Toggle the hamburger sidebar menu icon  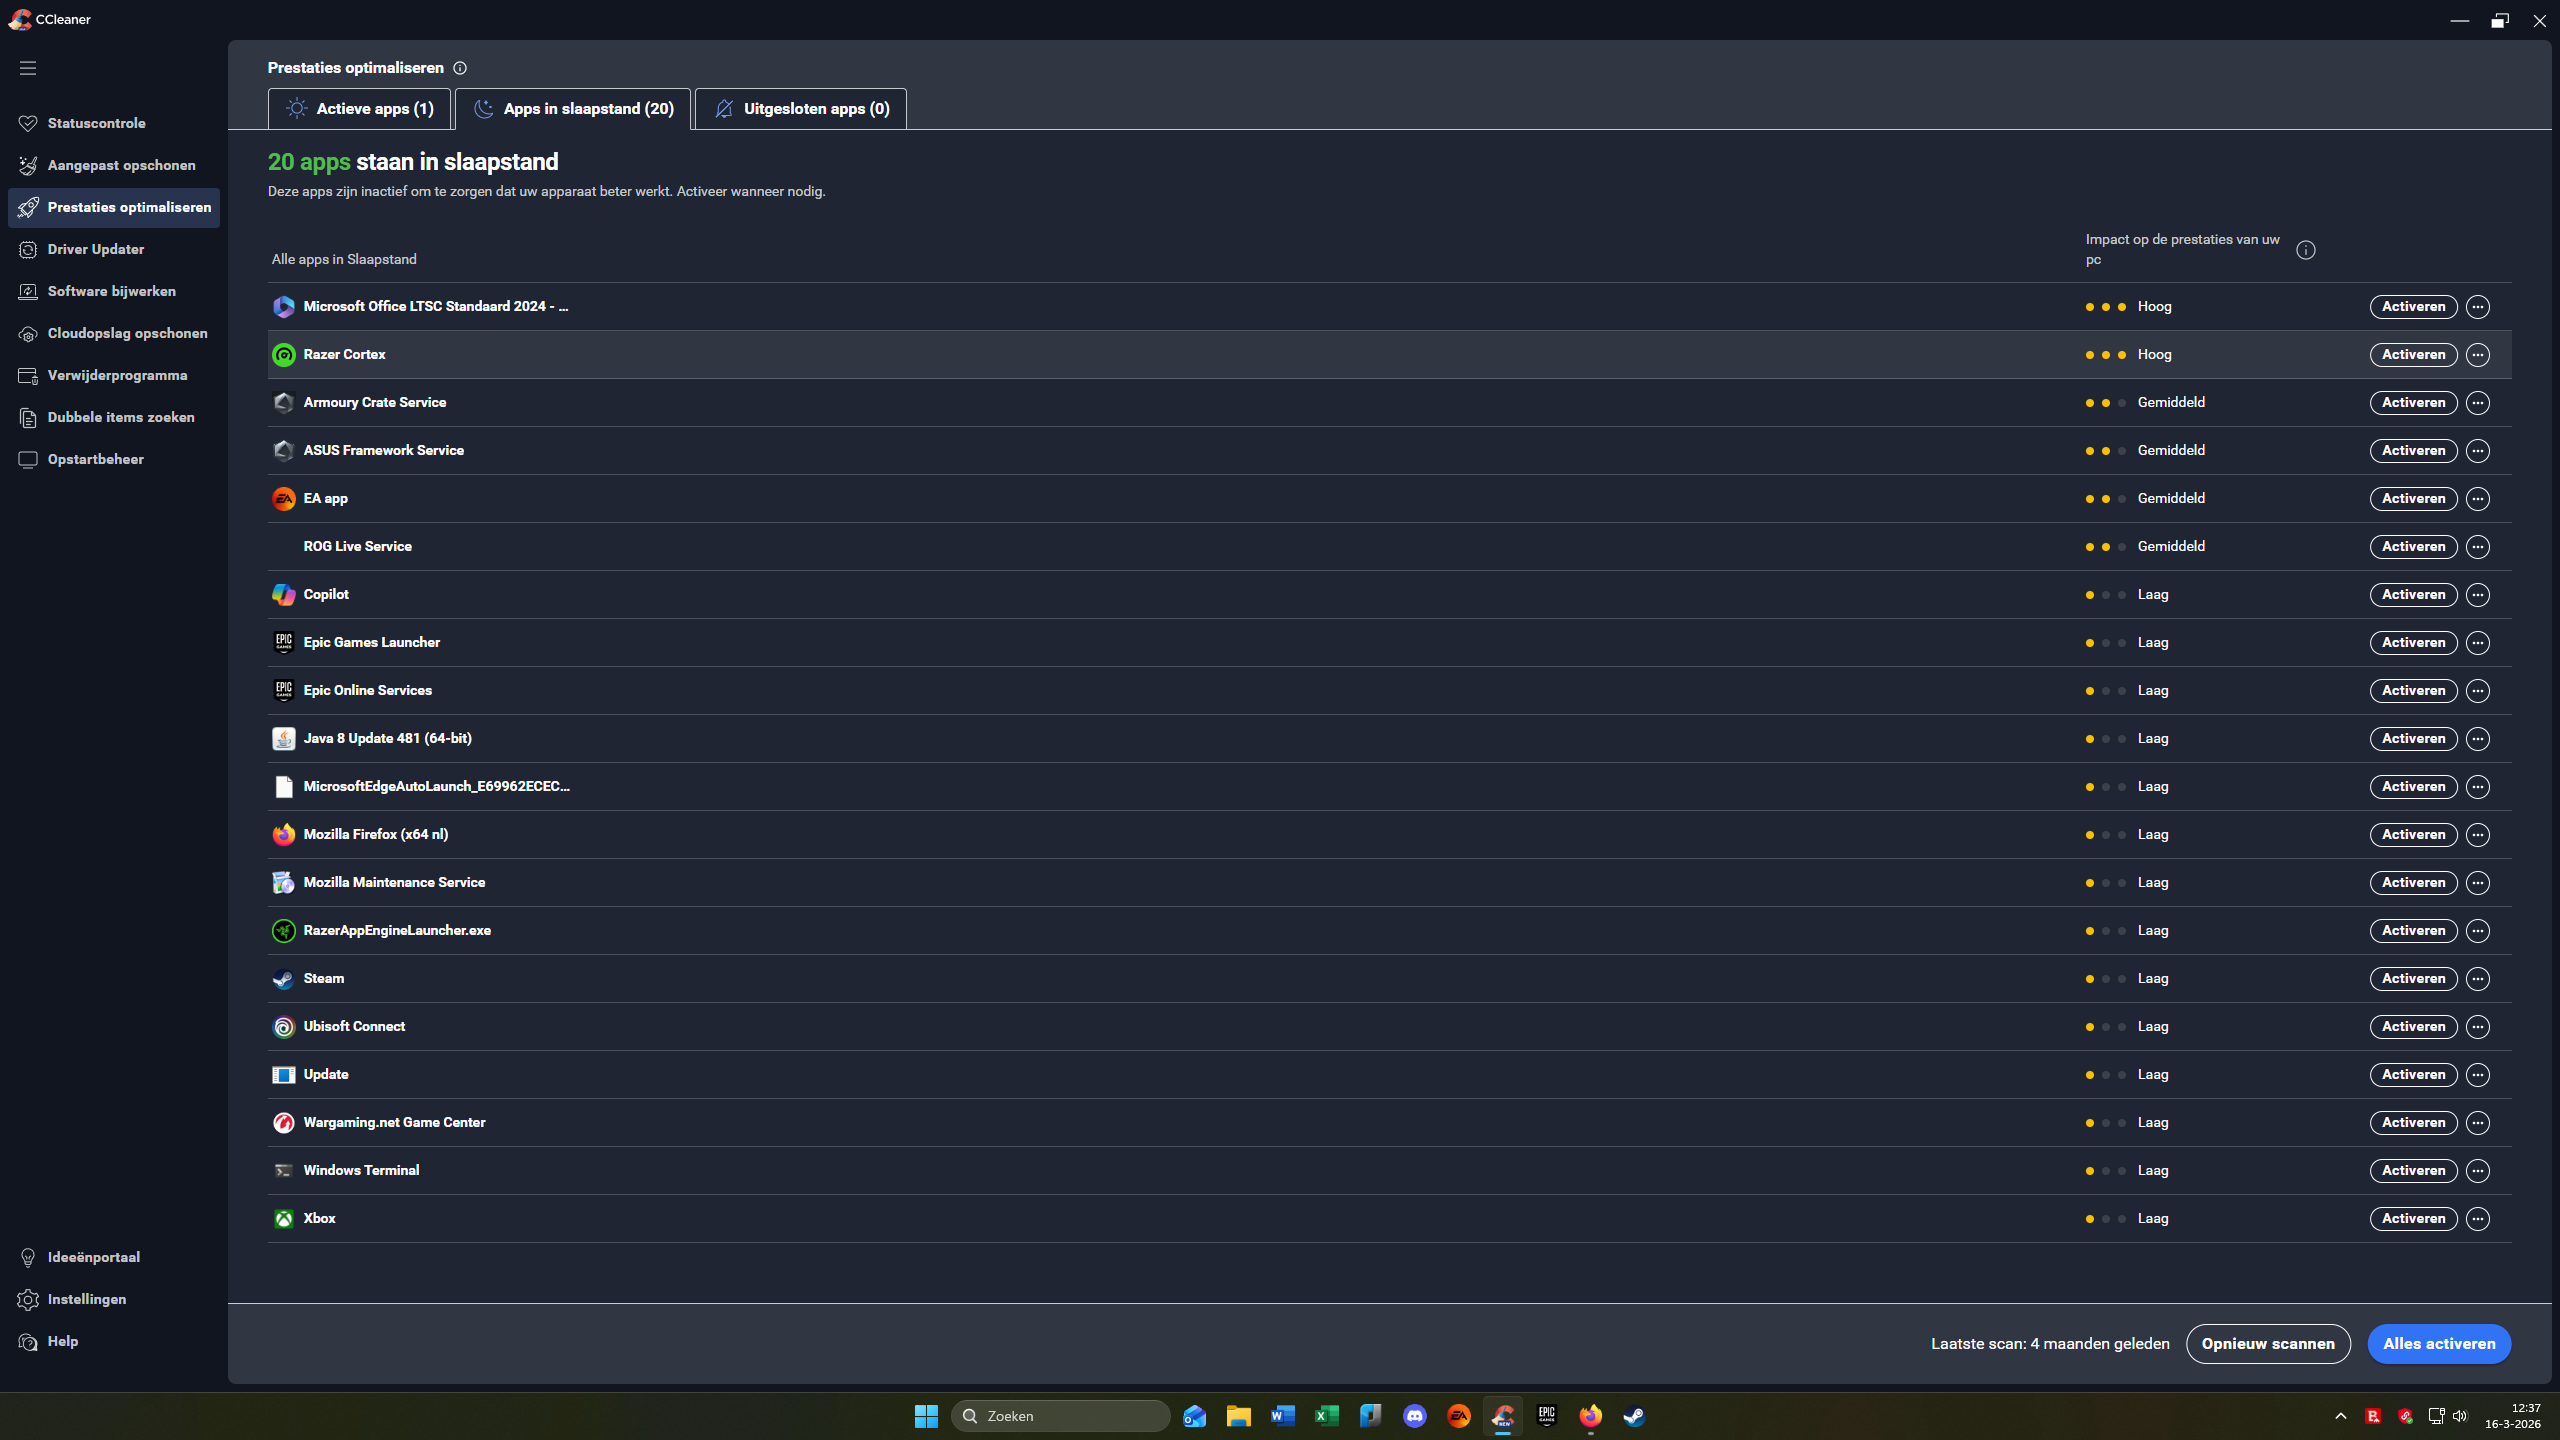28,68
